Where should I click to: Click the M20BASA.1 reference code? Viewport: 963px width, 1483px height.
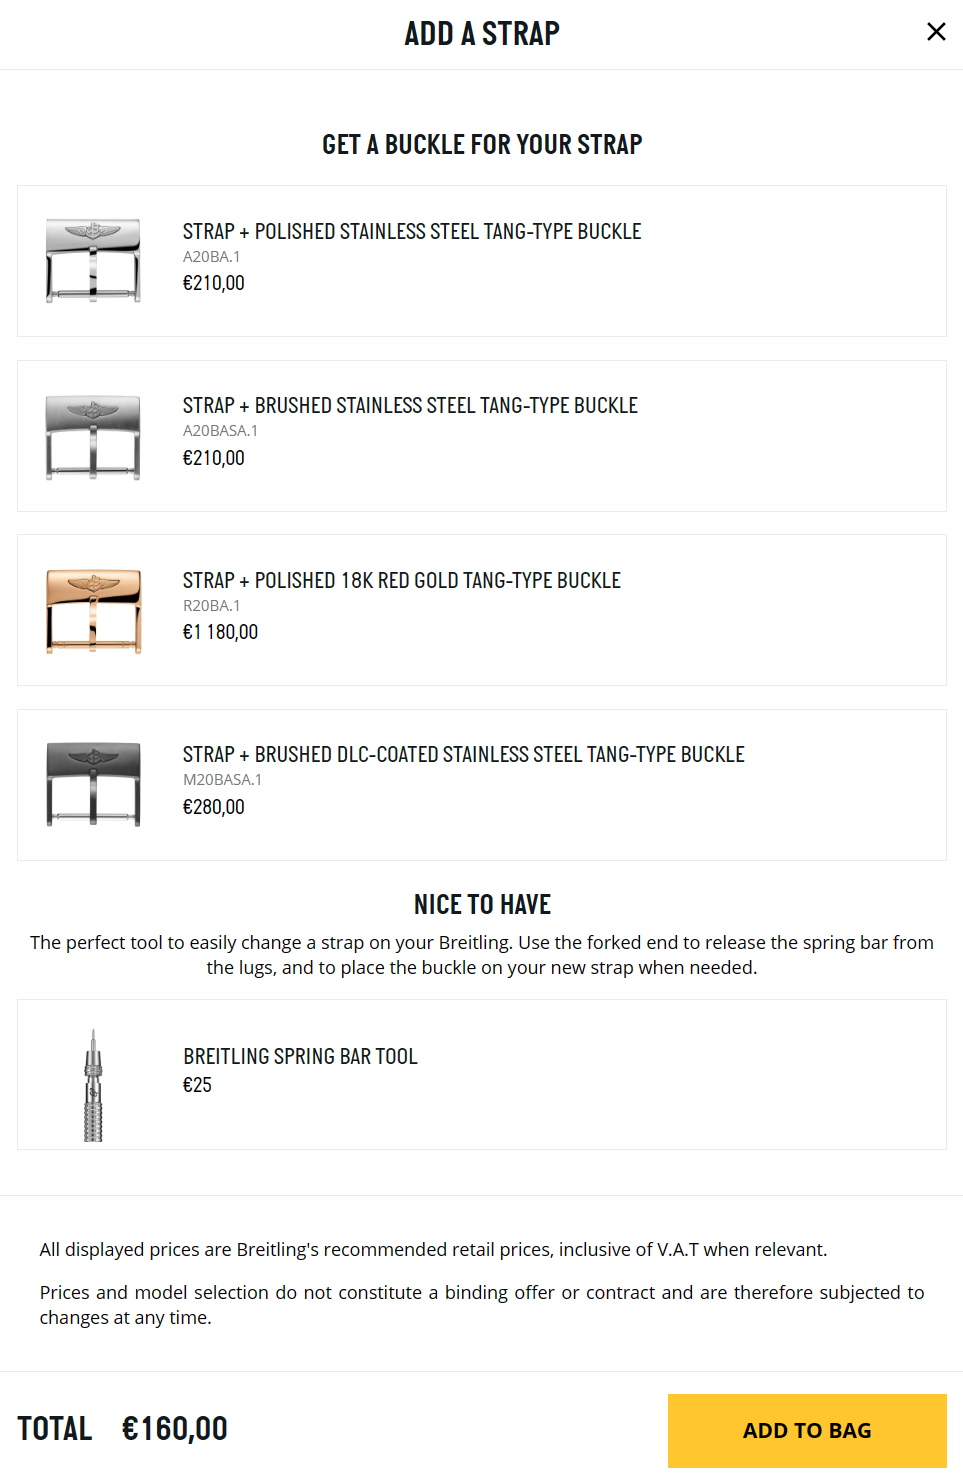222,780
